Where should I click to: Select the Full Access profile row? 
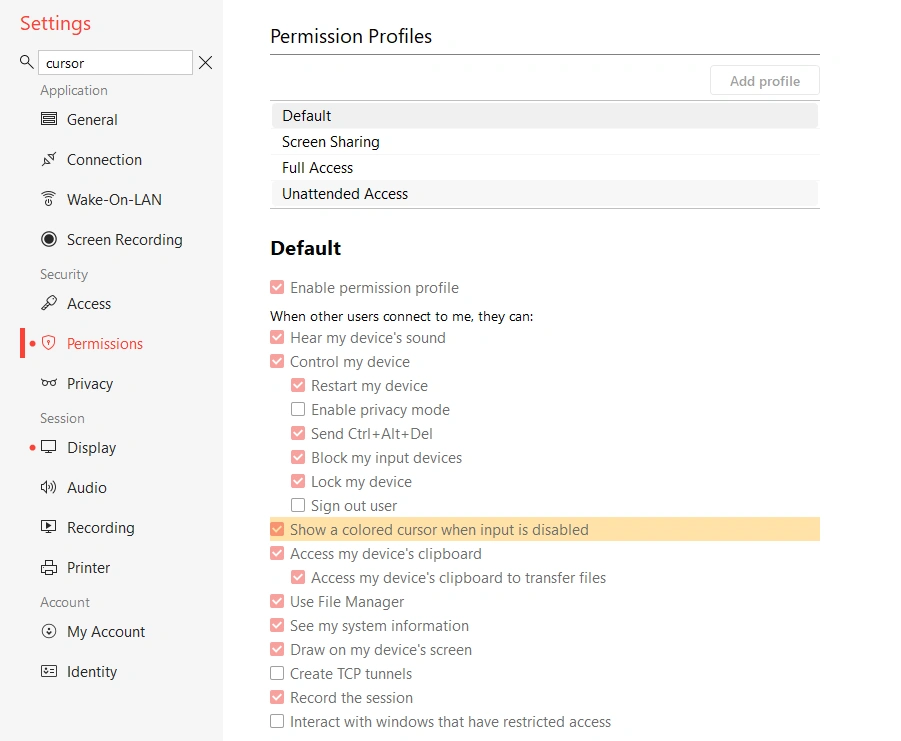coord(318,168)
